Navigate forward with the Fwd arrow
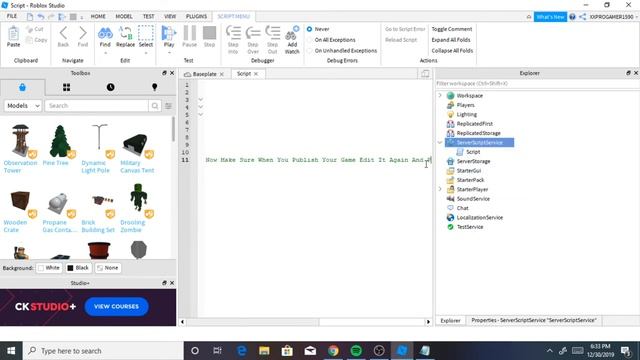The height and width of the screenshot is (360, 640). click(83, 33)
